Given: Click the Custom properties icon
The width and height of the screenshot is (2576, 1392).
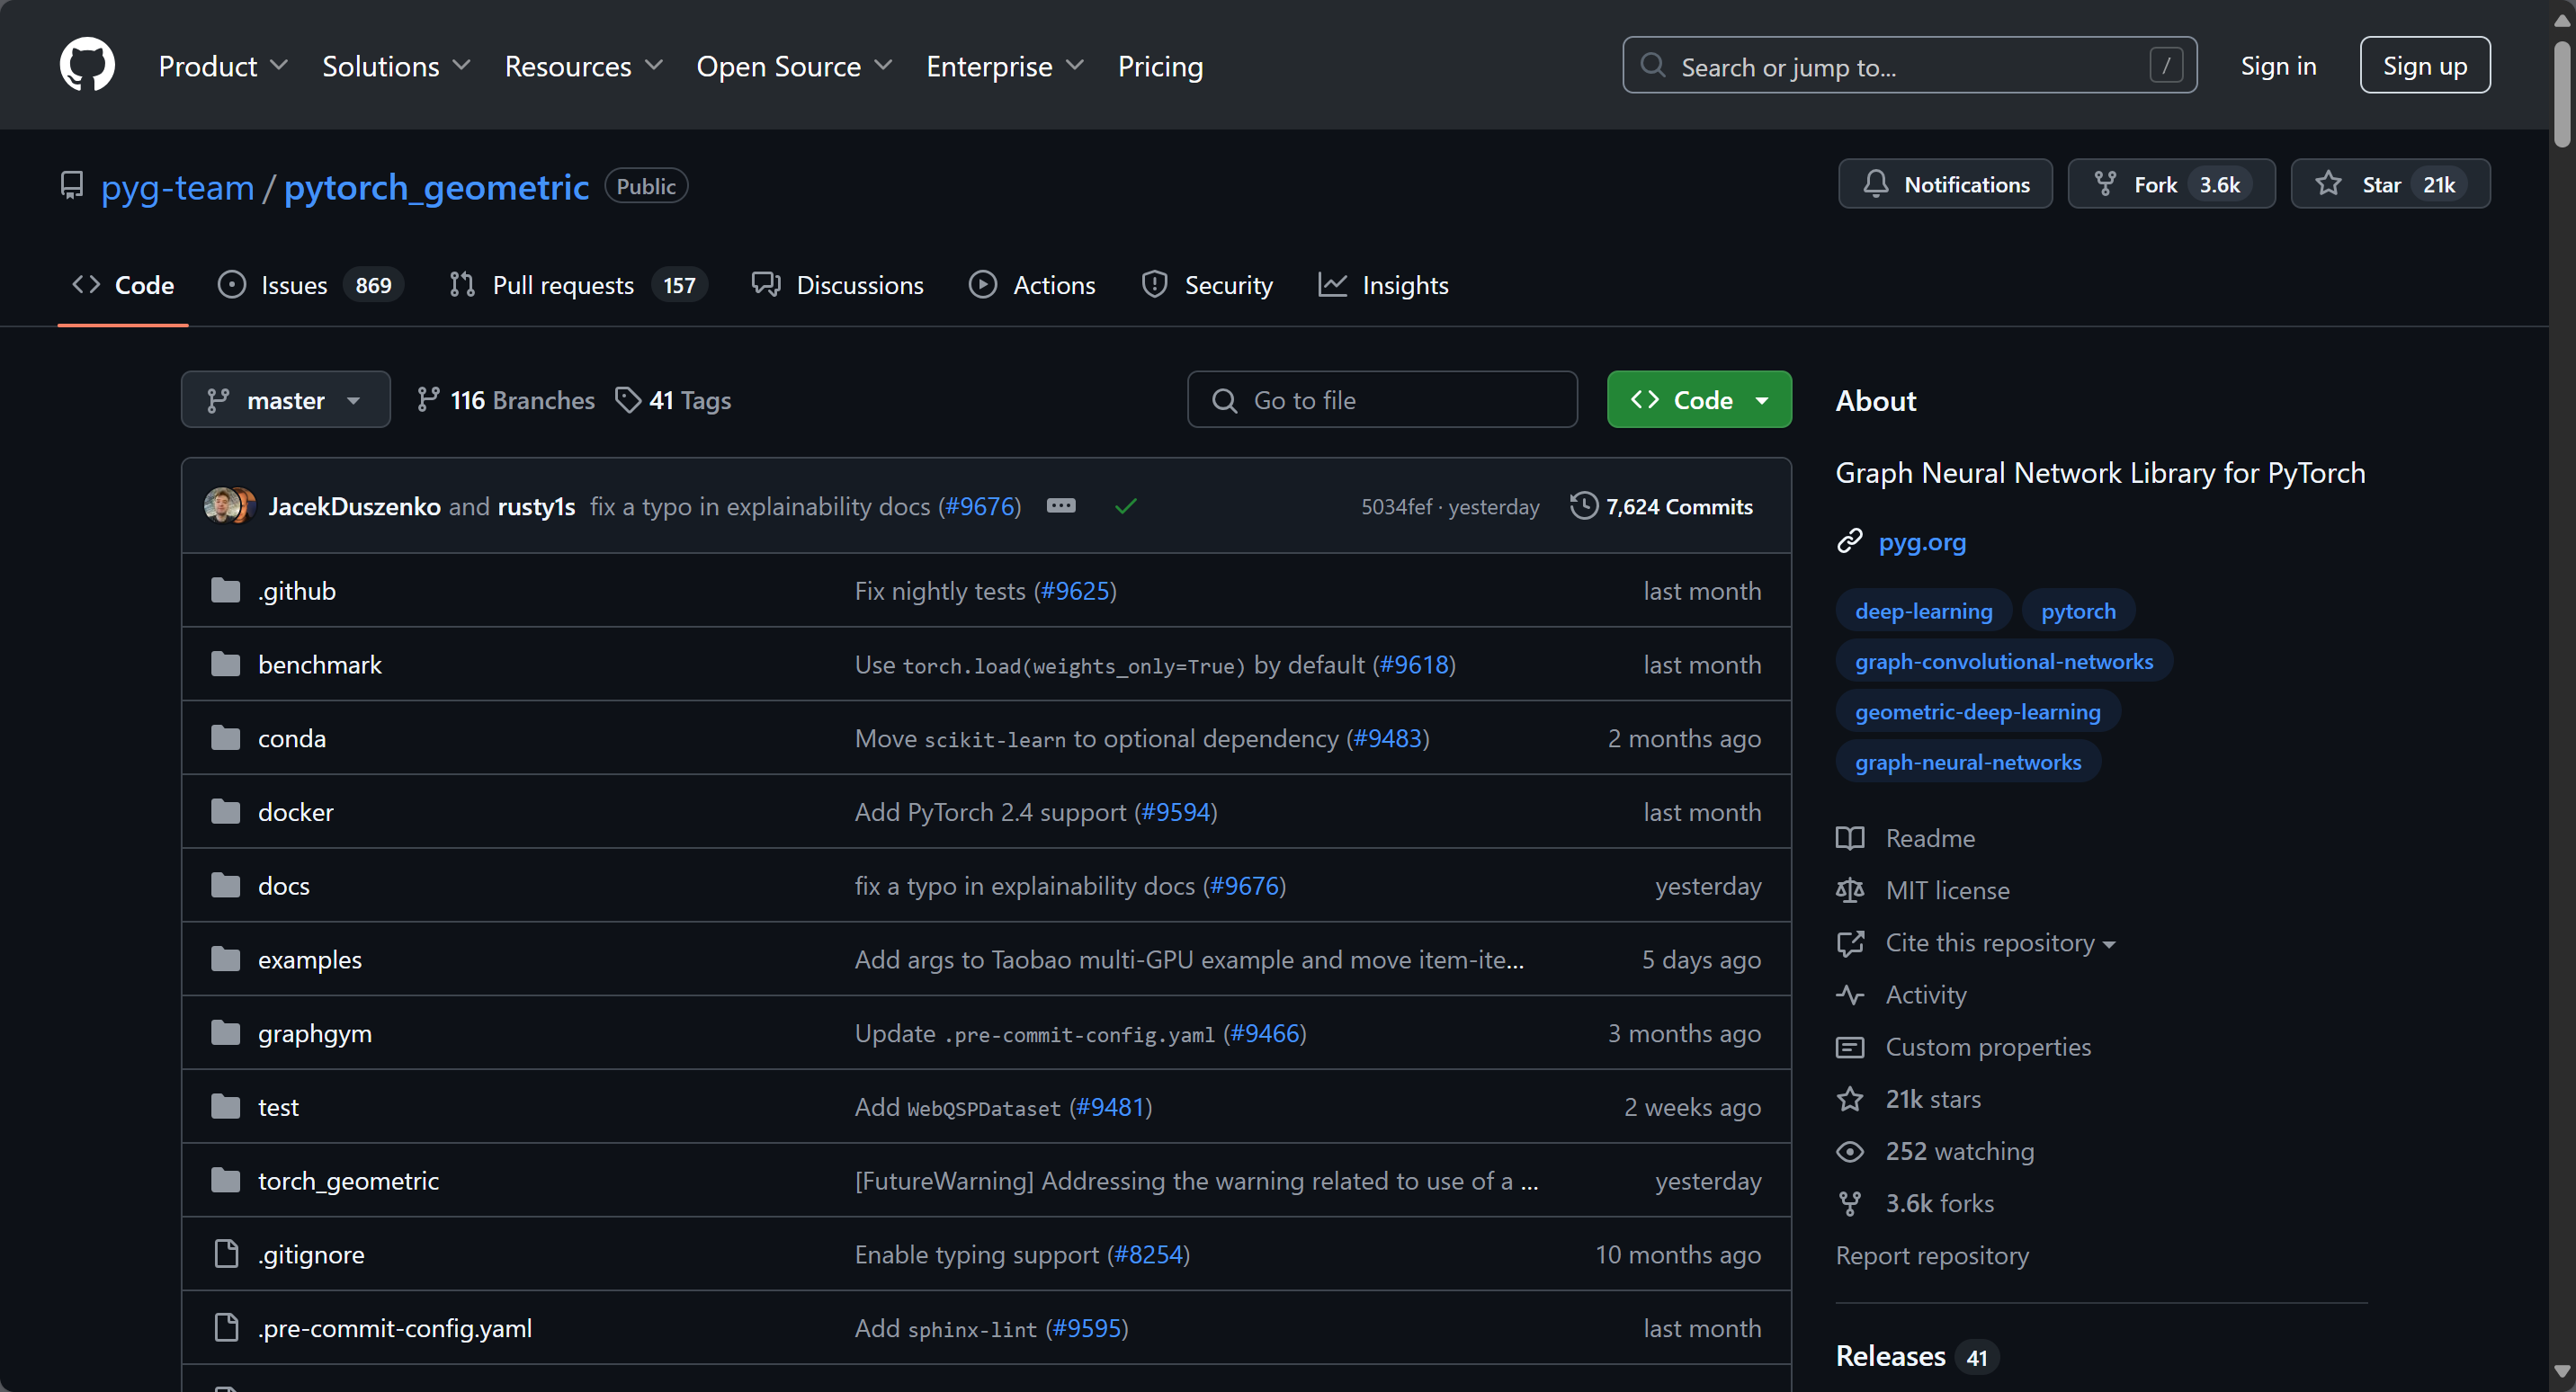Looking at the screenshot, I should click(1850, 1047).
